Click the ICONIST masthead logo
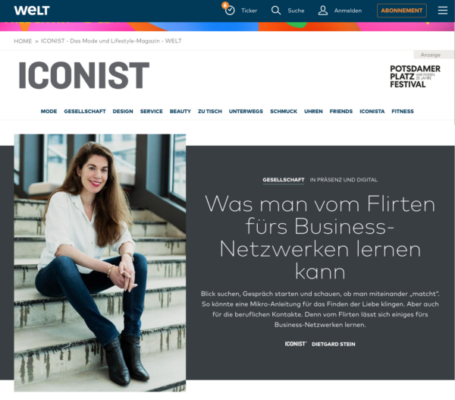 tap(84, 75)
